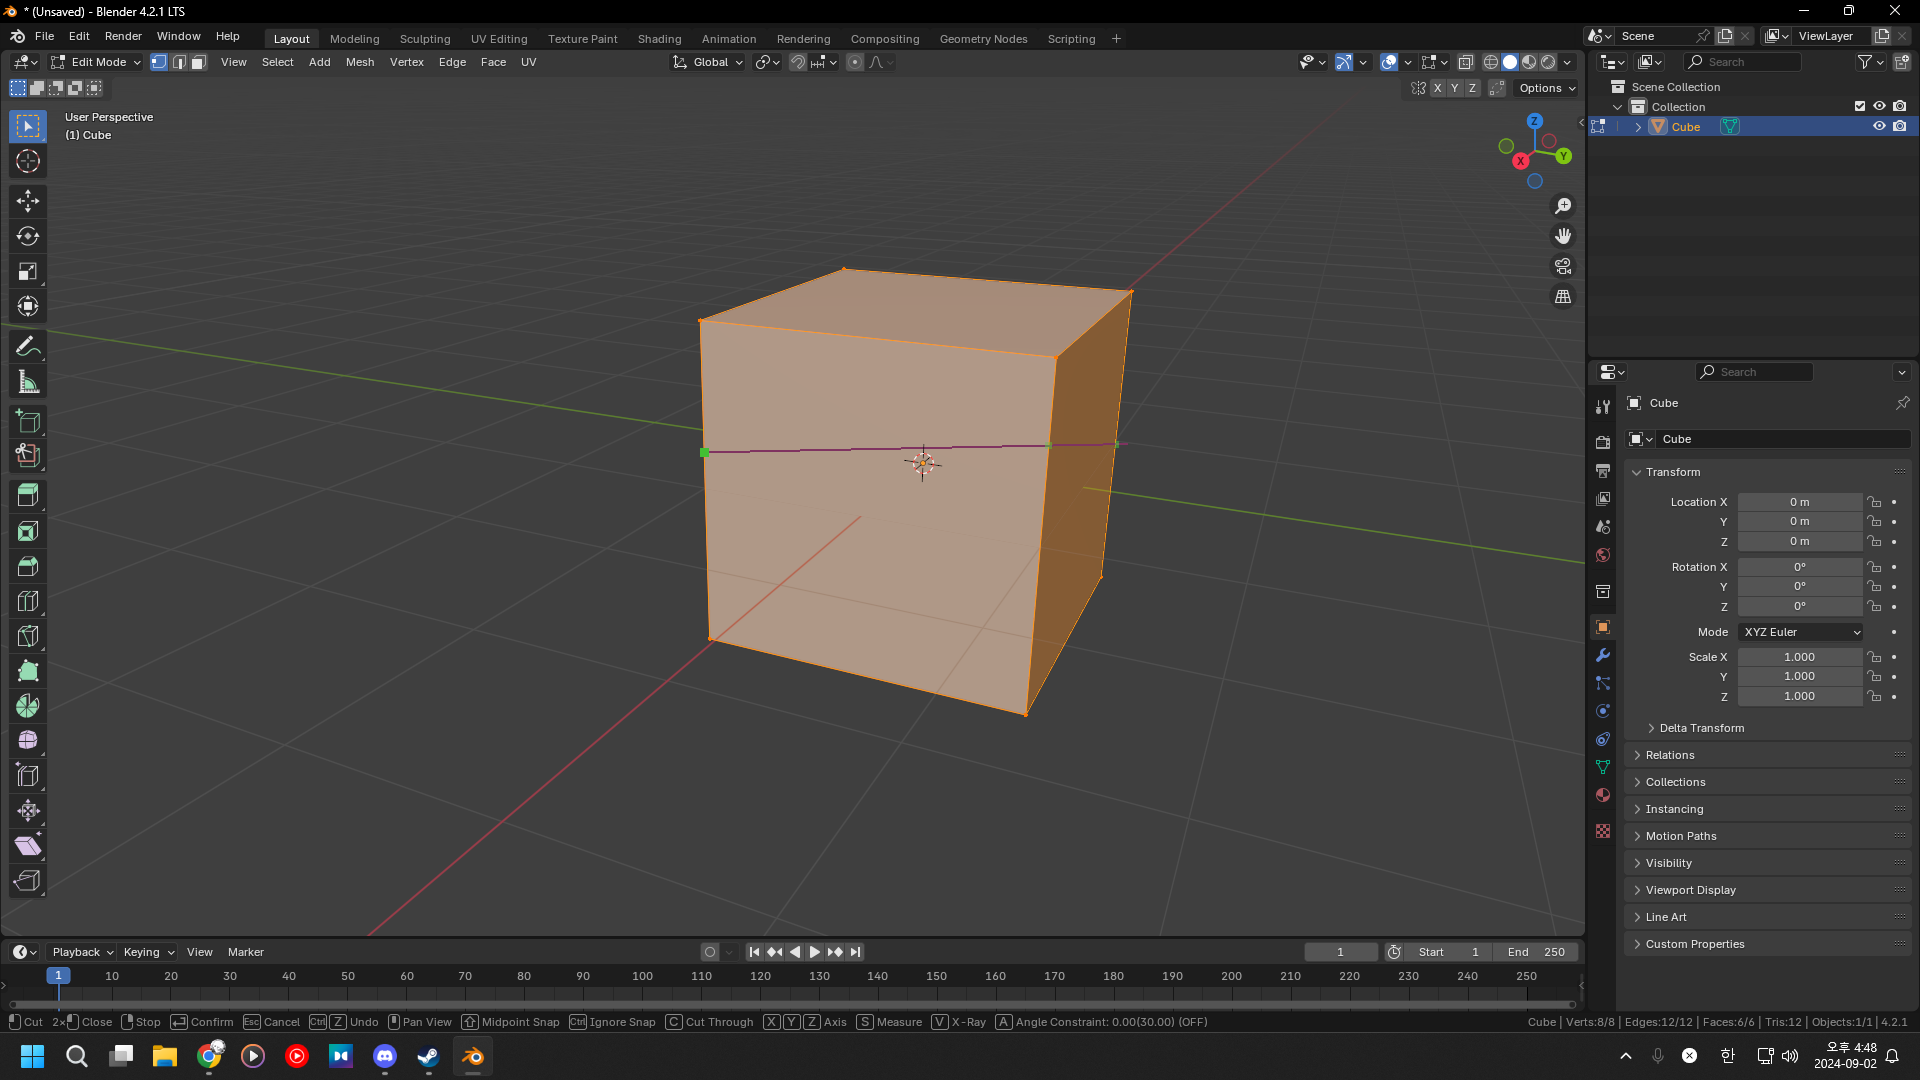Choose the Annotate pencil tool
The image size is (1920, 1080).
point(28,347)
